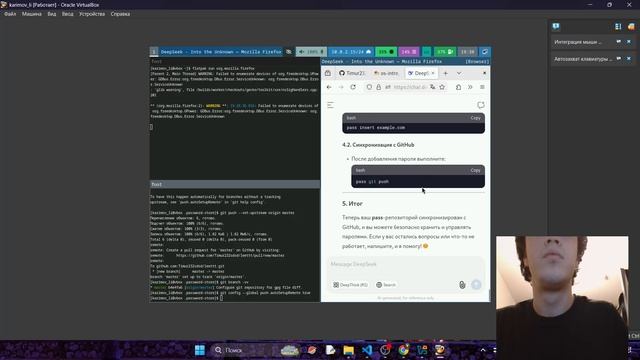Copy the pass insert example.com code block
640x360 pixels.
pos(476,118)
